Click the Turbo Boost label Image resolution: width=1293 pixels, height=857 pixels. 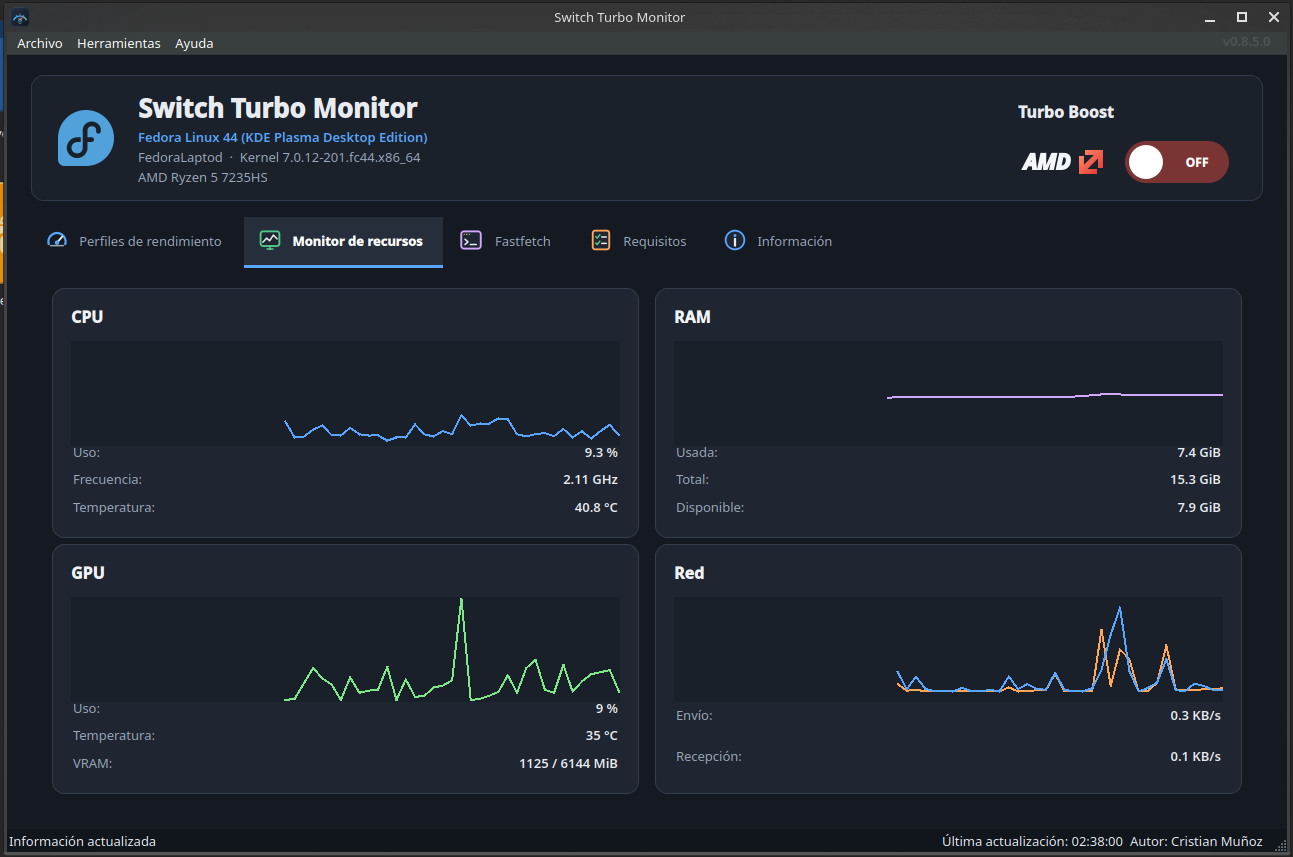point(1066,112)
